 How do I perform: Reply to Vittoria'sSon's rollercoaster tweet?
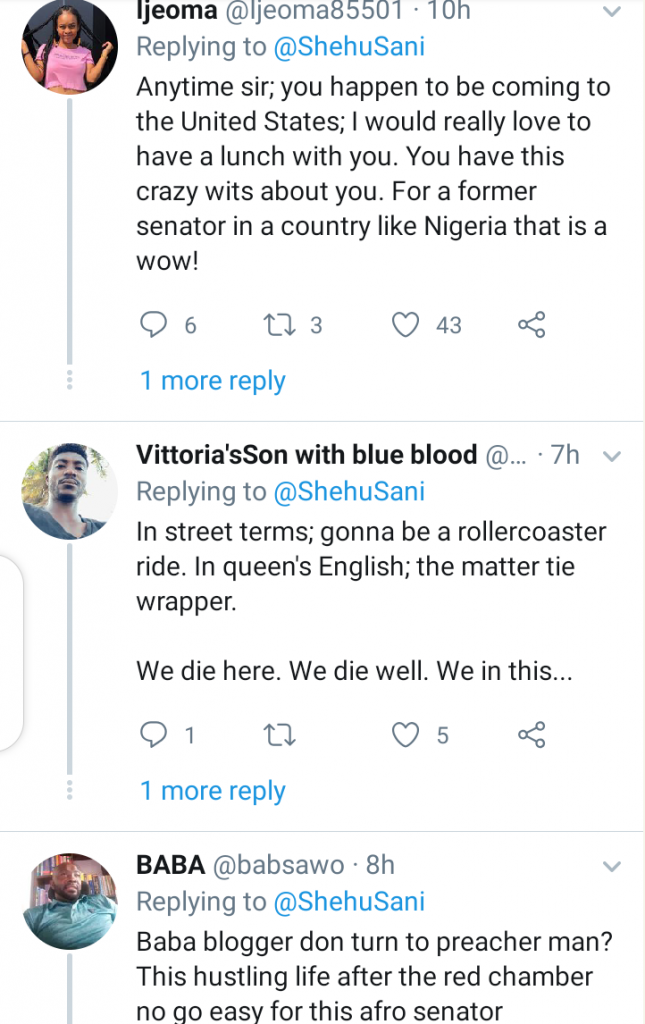coord(153,736)
